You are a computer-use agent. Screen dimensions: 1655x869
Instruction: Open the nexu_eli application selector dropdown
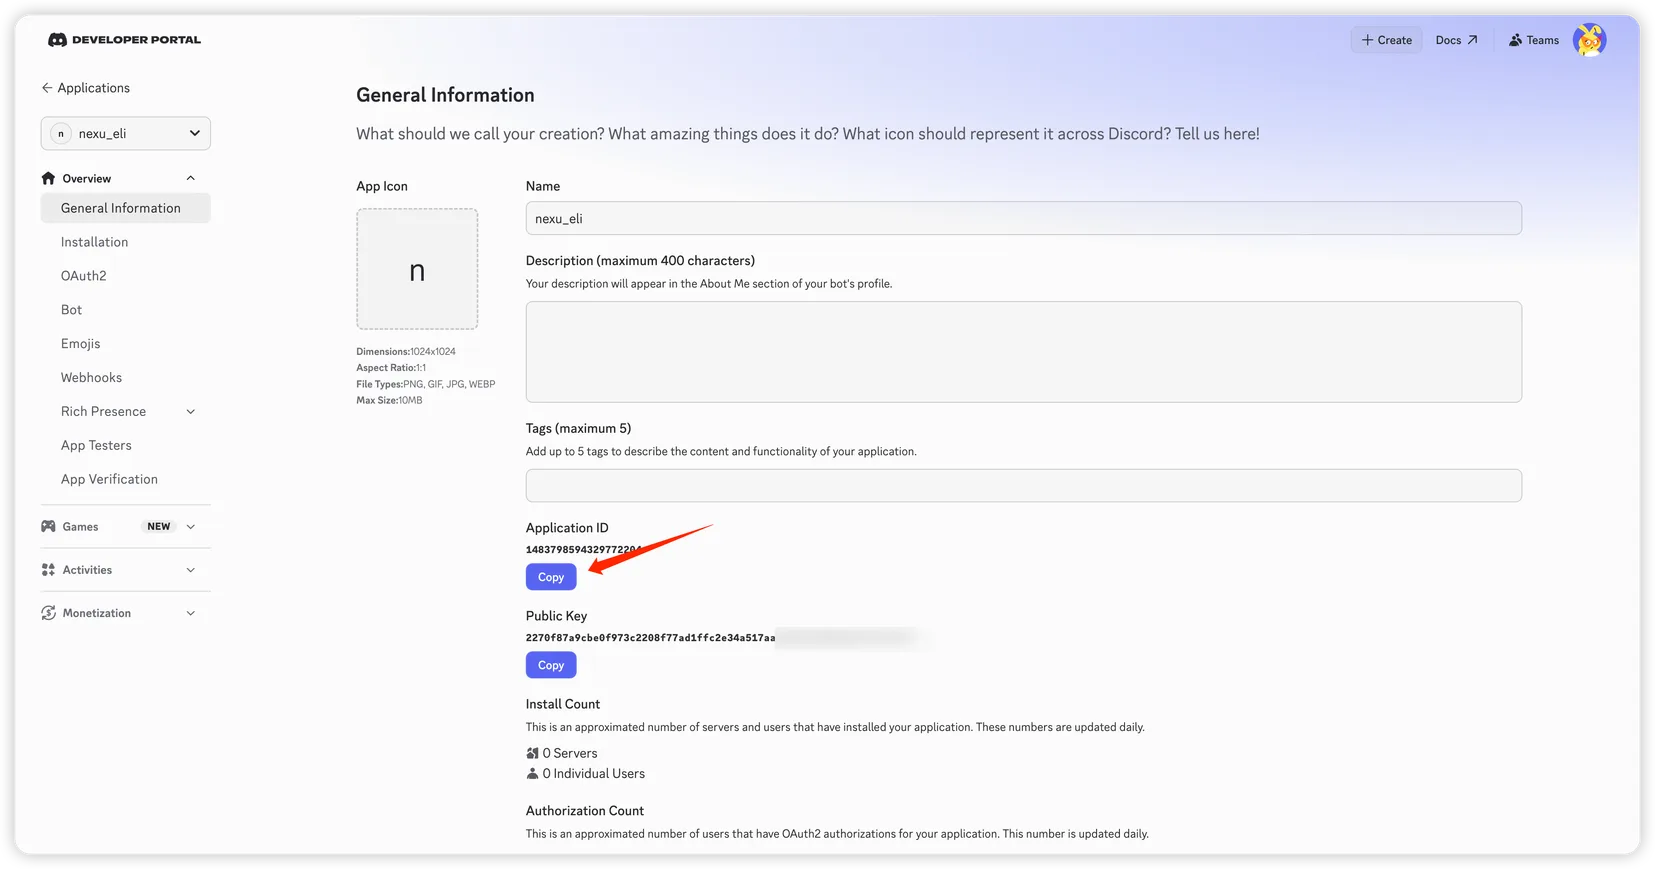point(126,133)
